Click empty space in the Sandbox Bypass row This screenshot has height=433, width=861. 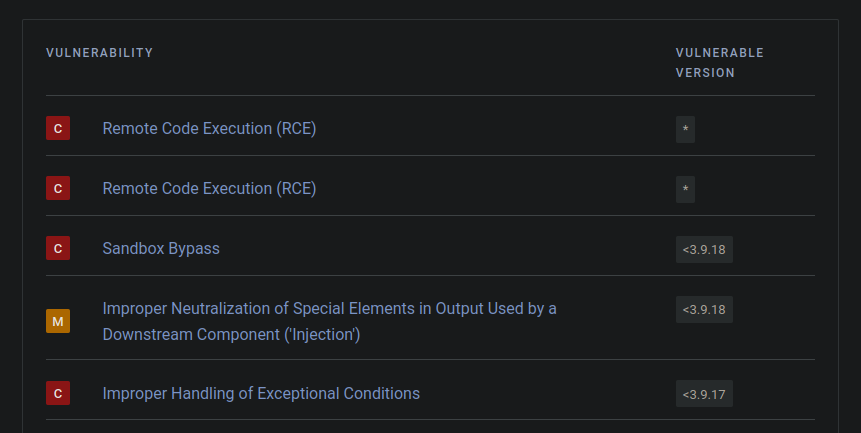click(450, 248)
